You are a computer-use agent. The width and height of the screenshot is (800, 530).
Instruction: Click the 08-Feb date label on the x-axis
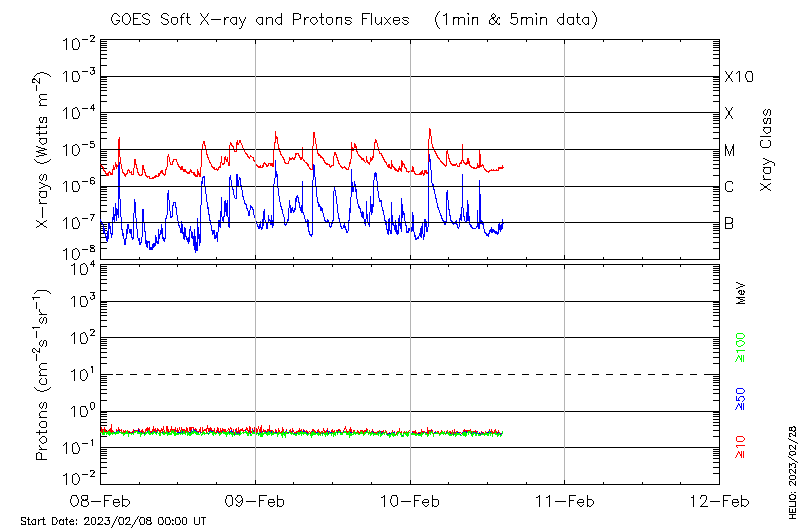(101, 501)
